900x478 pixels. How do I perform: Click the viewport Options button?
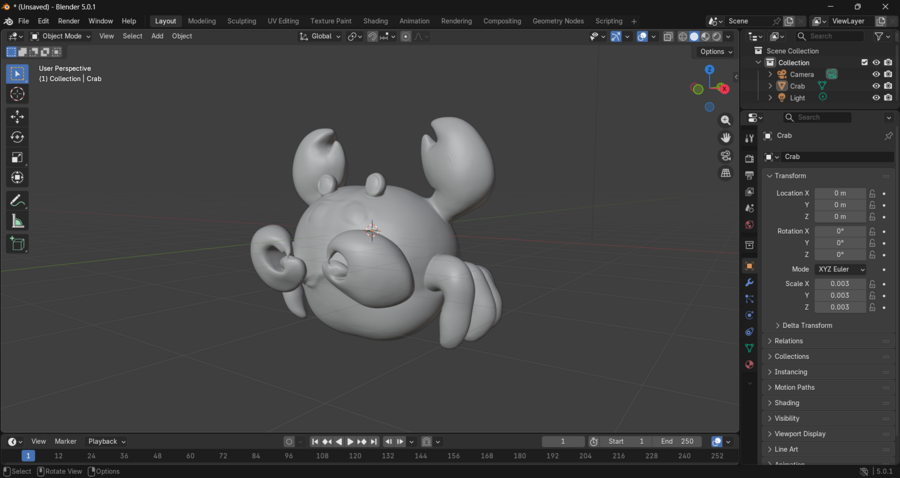click(x=716, y=52)
